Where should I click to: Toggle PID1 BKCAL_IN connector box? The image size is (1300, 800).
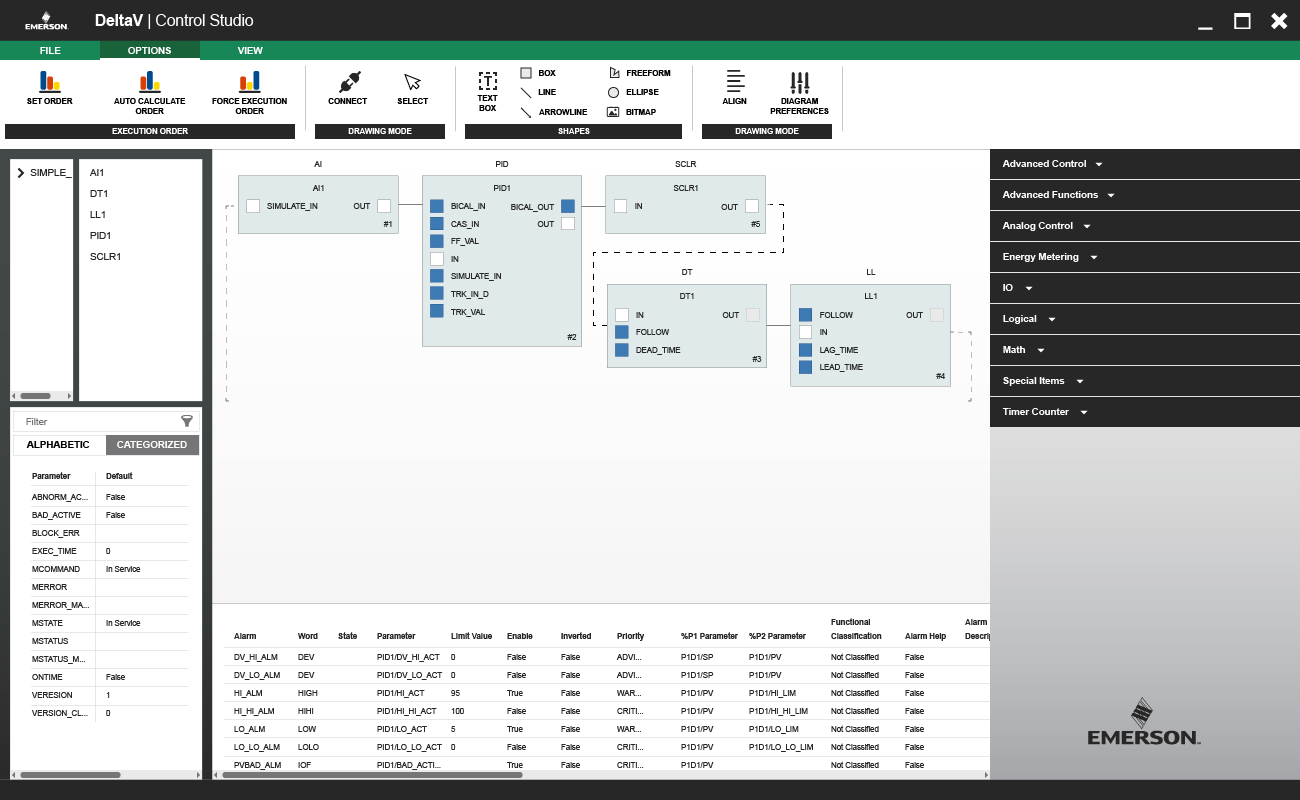(x=437, y=206)
